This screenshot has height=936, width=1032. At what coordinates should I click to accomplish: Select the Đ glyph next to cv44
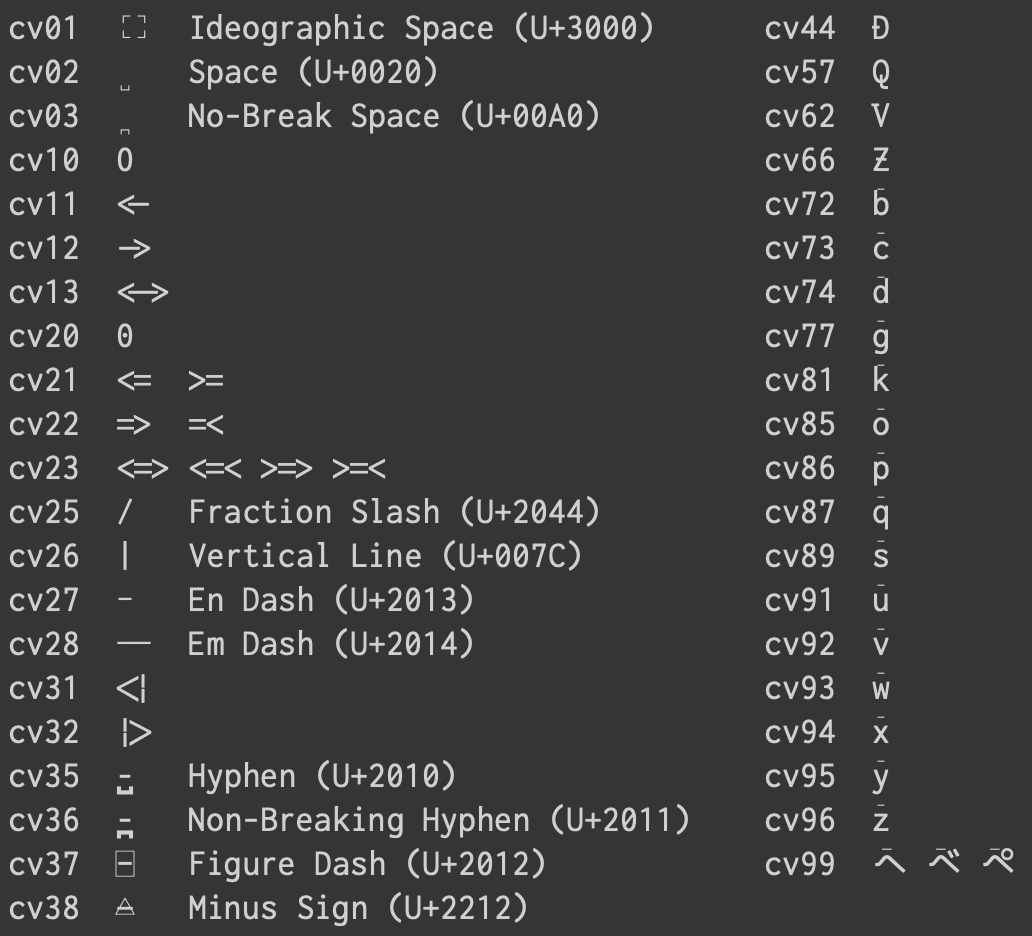point(880,28)
